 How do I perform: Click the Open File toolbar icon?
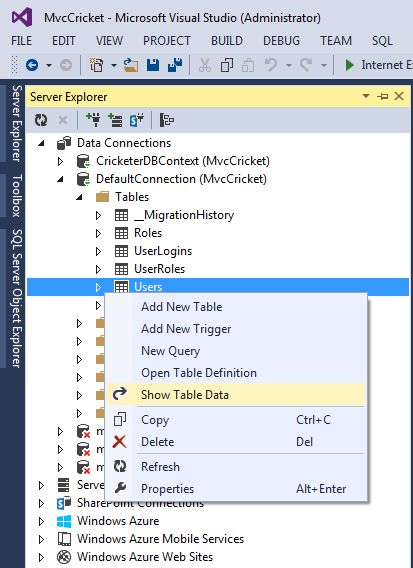point(131,65)
